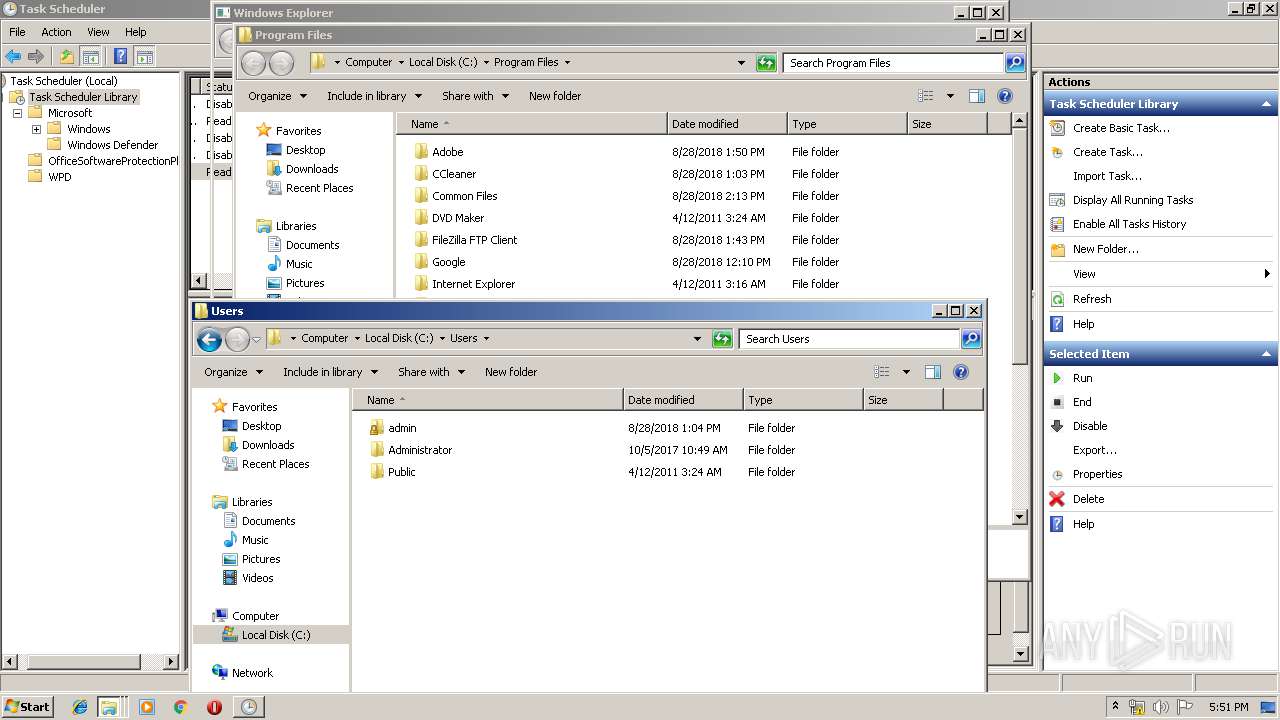Image resolution: width=1280 pixels, height=720 pixels.
Task: Click Create Basic Task icon
Action: (1057, 128)
